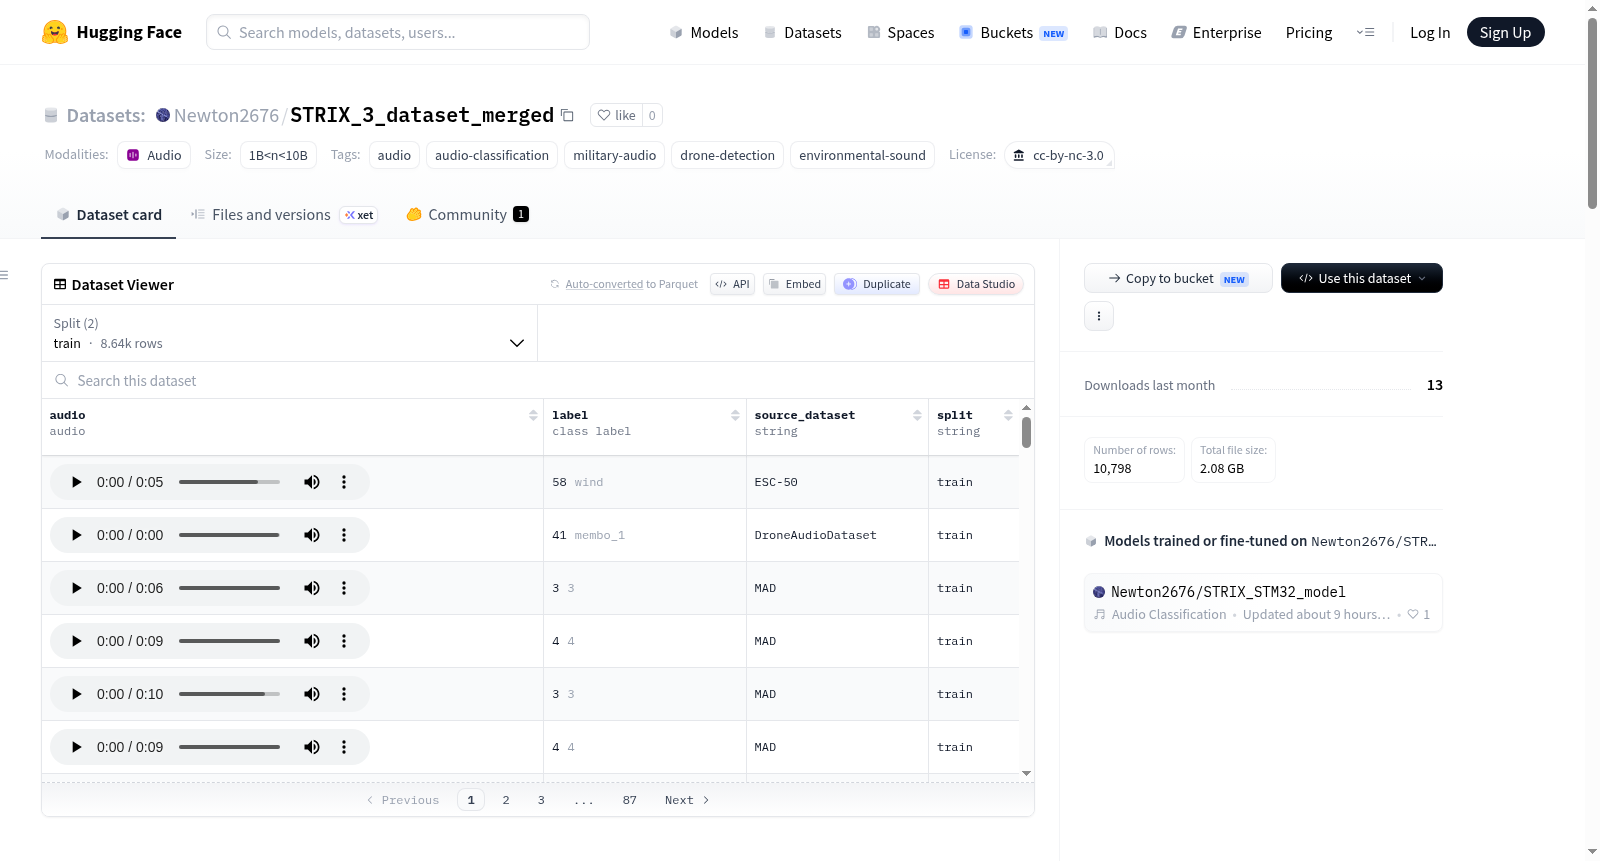Like the STRIX_3_dataset_merged dataset
Viewport: 1600px width, 861px height.
(616, 115)
